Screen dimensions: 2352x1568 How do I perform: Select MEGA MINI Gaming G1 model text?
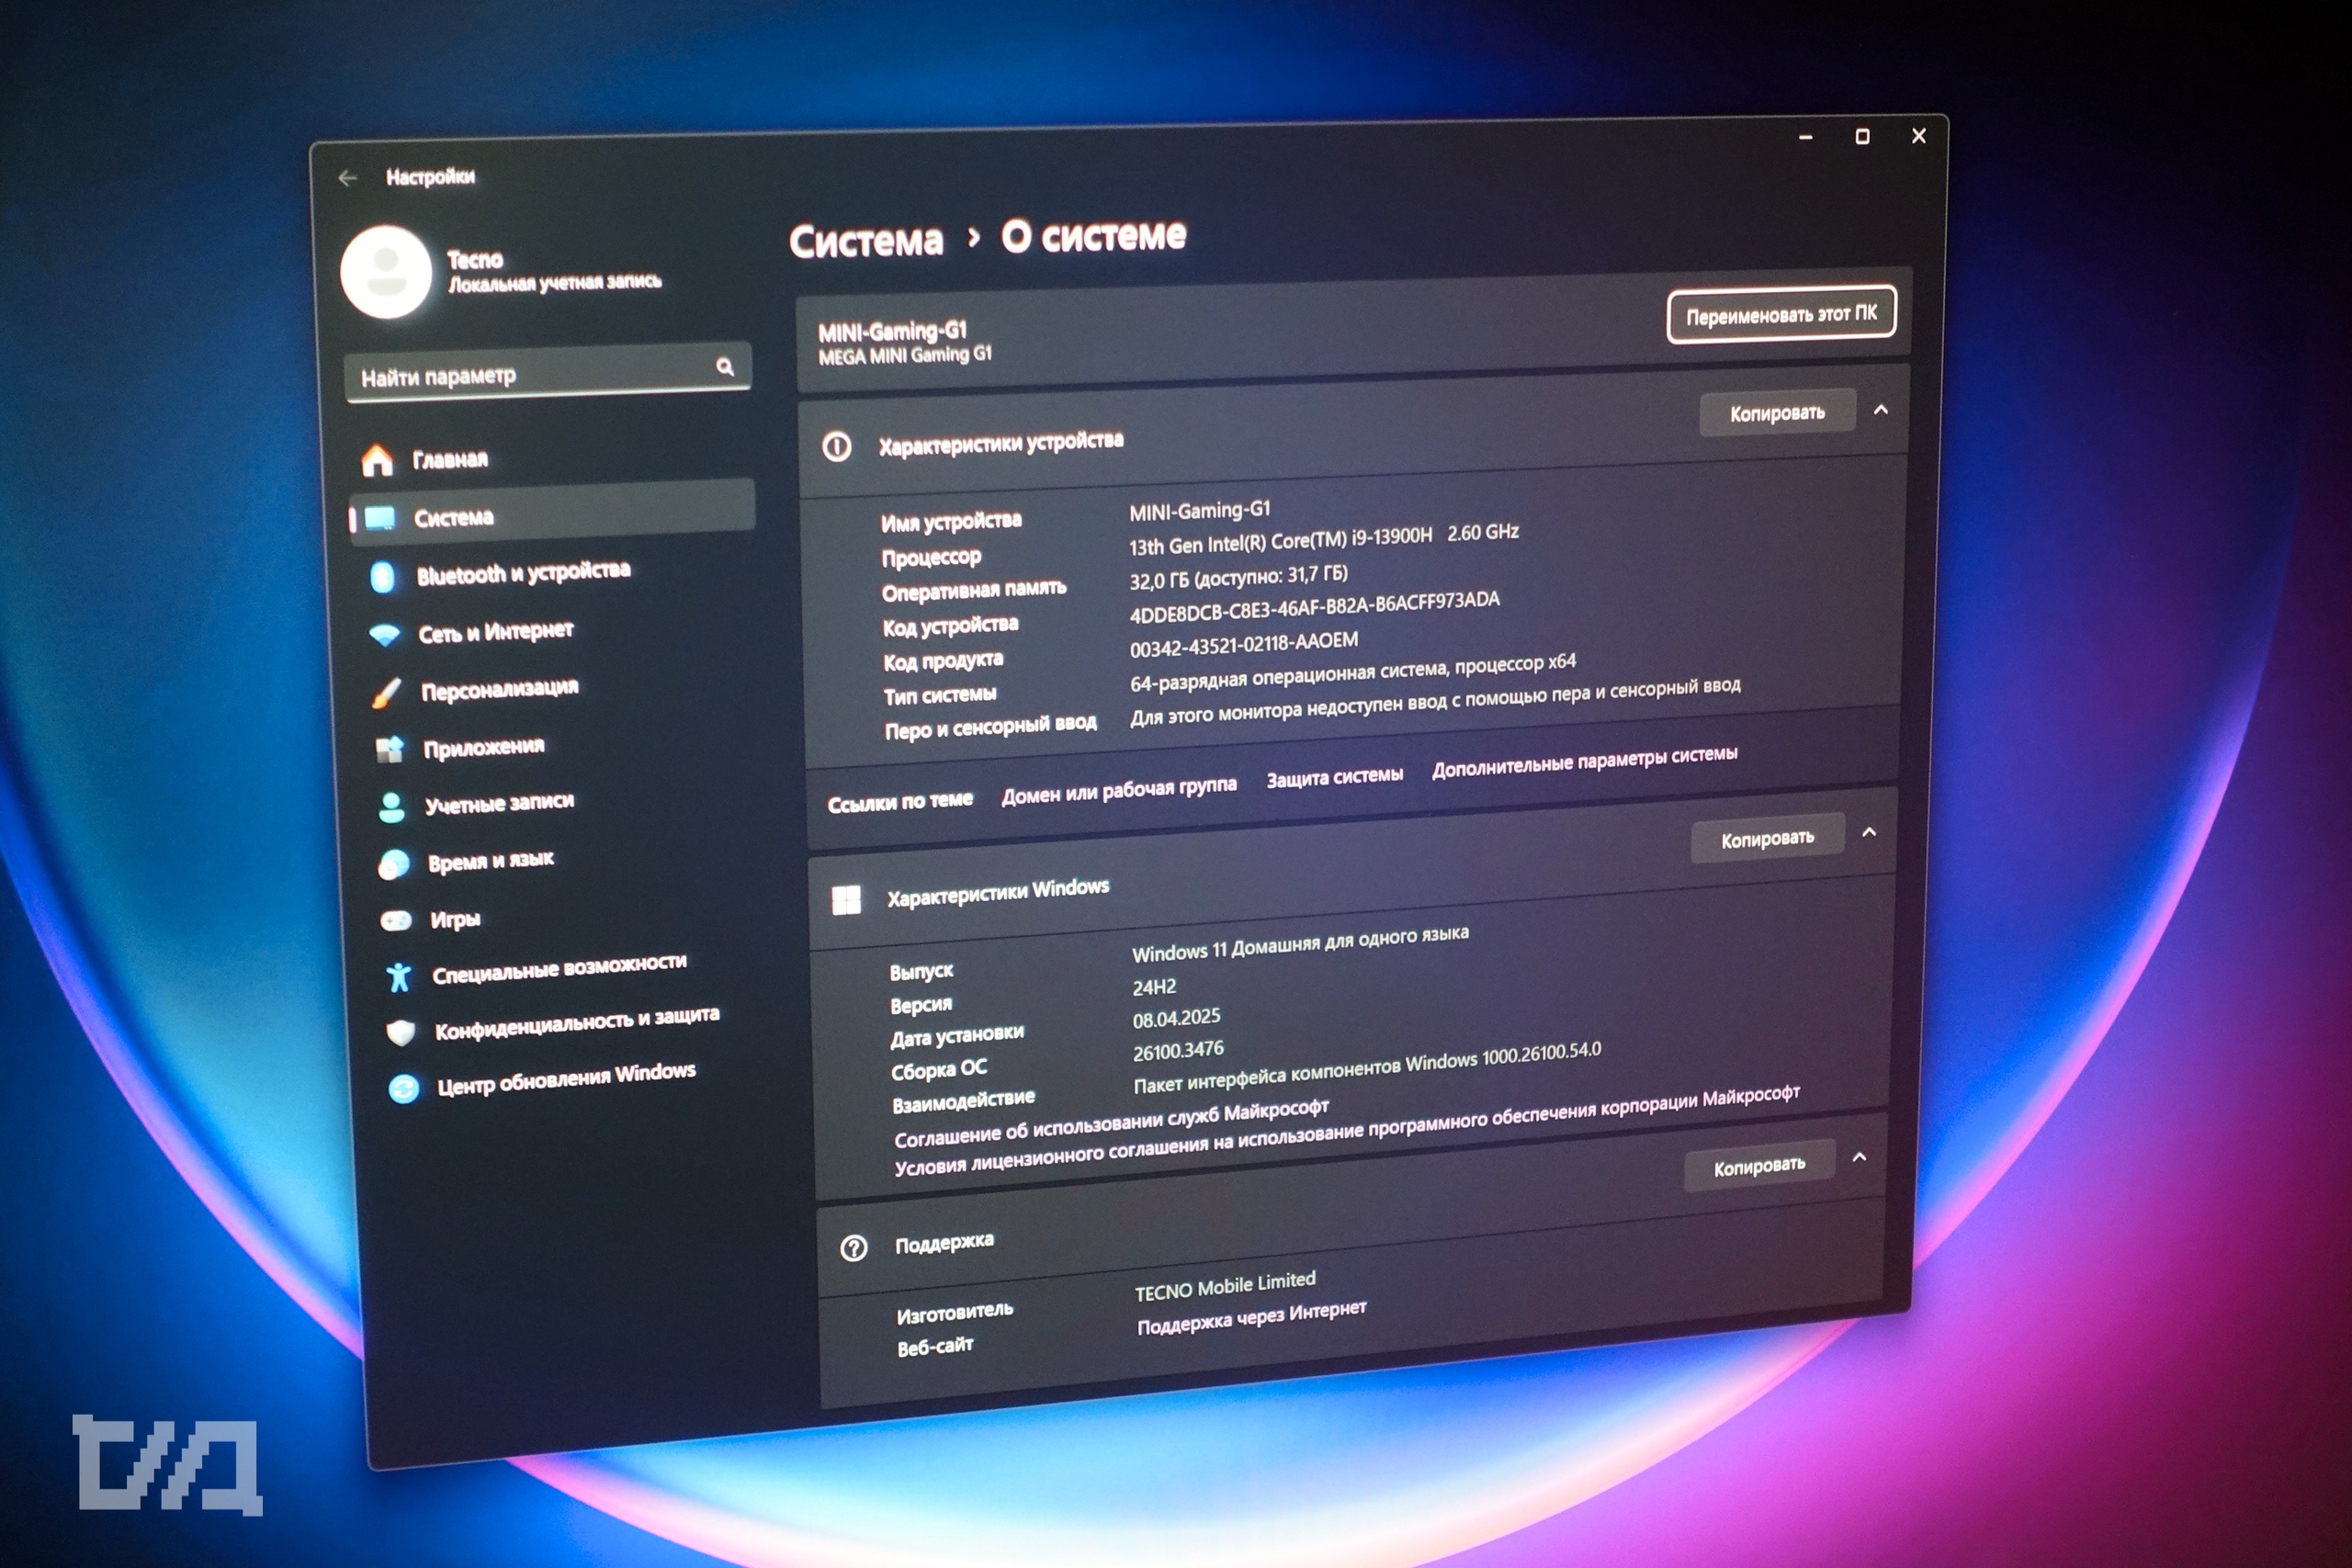click(905, 355)
